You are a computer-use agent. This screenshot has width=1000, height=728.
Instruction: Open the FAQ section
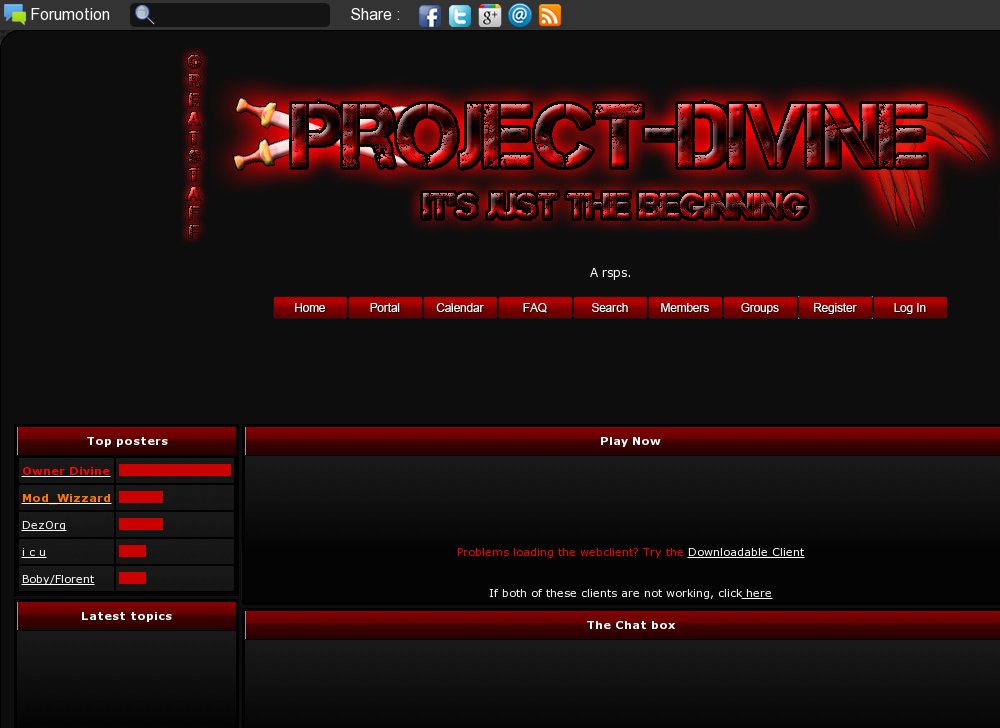(534, 307)
